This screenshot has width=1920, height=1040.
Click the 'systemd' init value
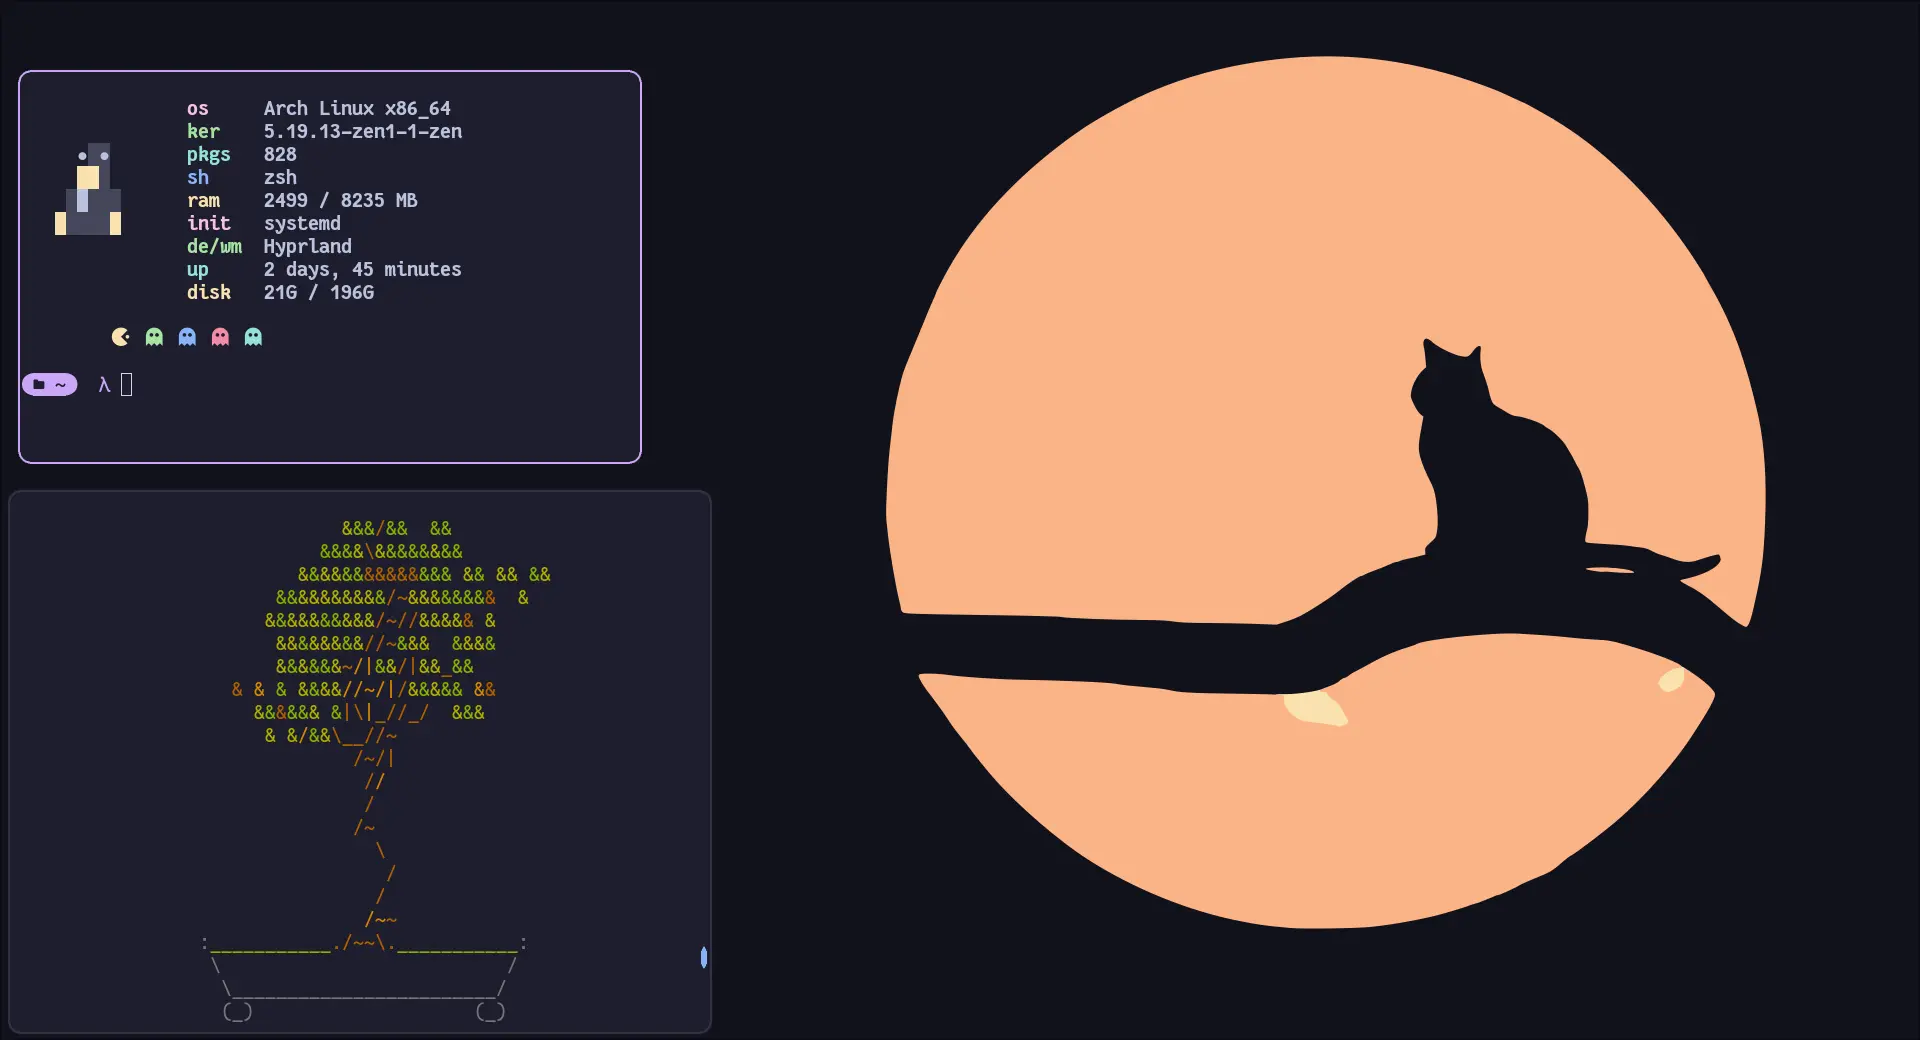(302, 223)
